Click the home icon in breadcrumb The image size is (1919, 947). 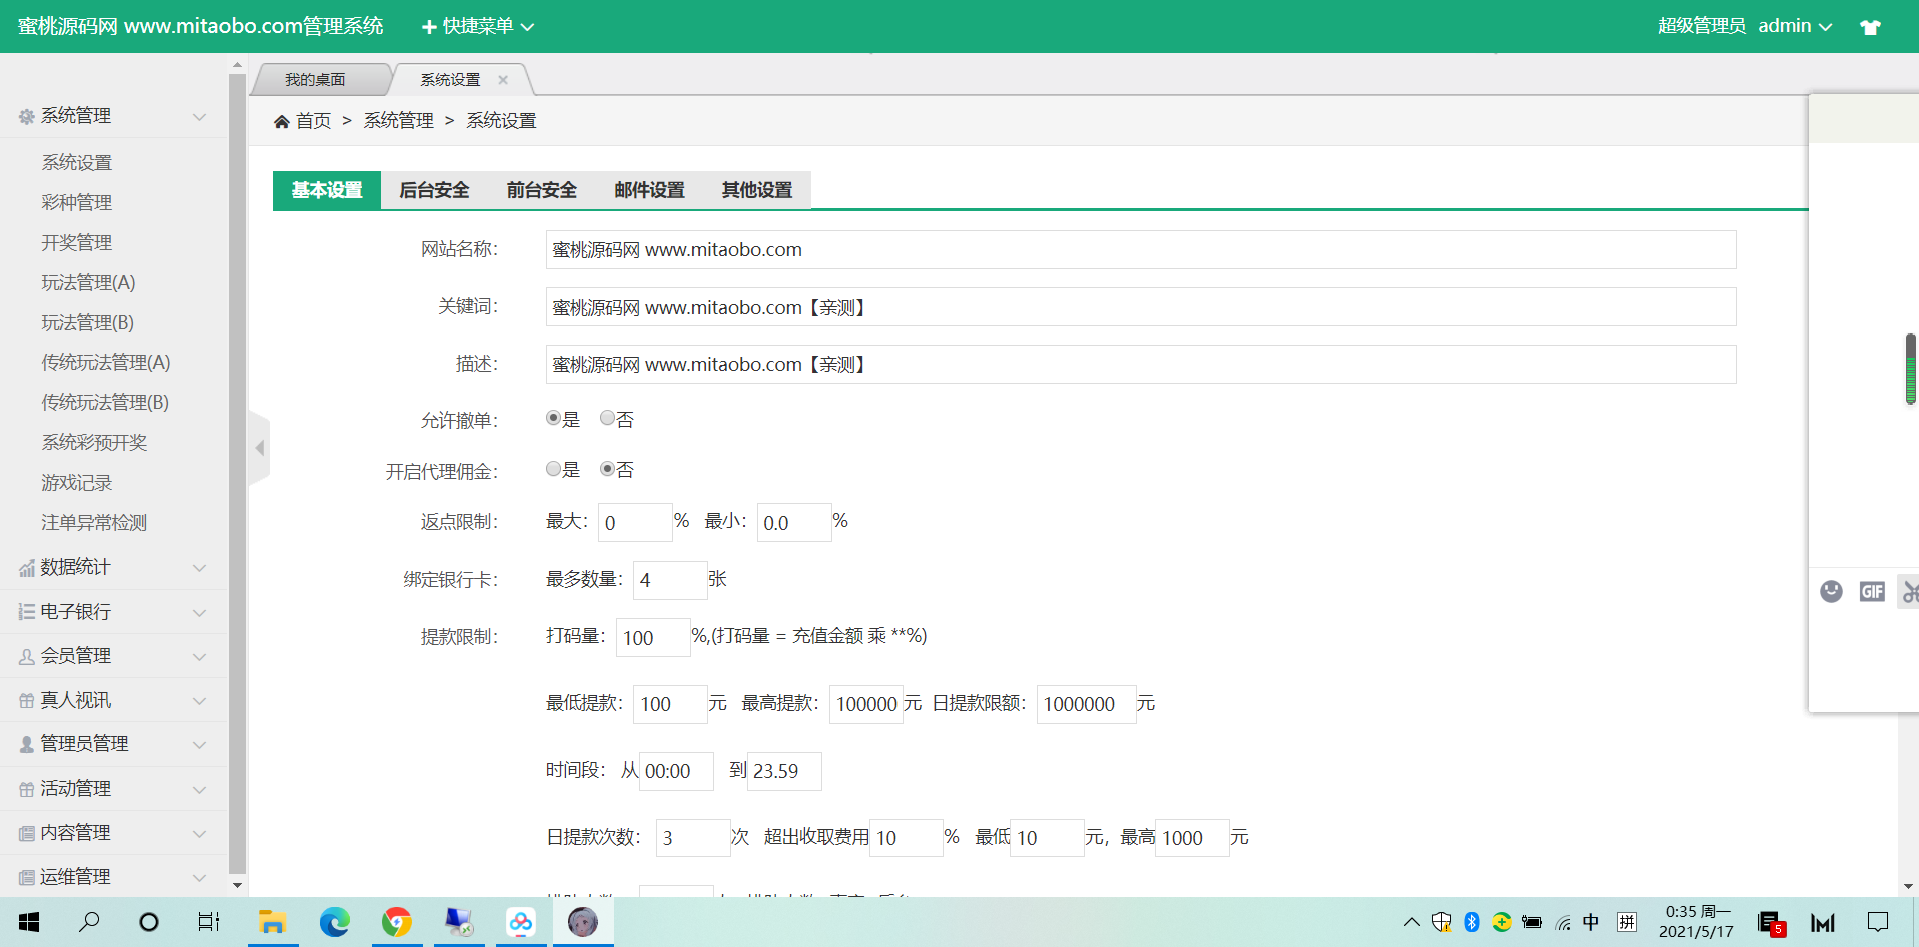[x=282, y=122]
